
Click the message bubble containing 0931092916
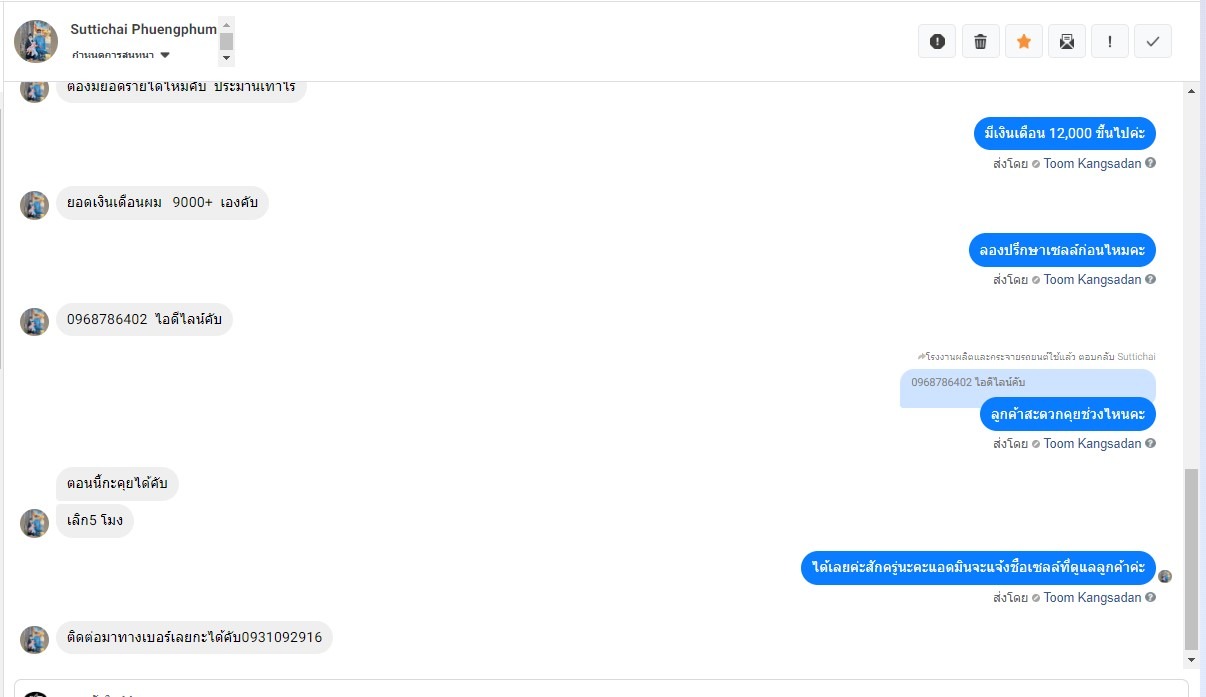[x=194, y=637]
